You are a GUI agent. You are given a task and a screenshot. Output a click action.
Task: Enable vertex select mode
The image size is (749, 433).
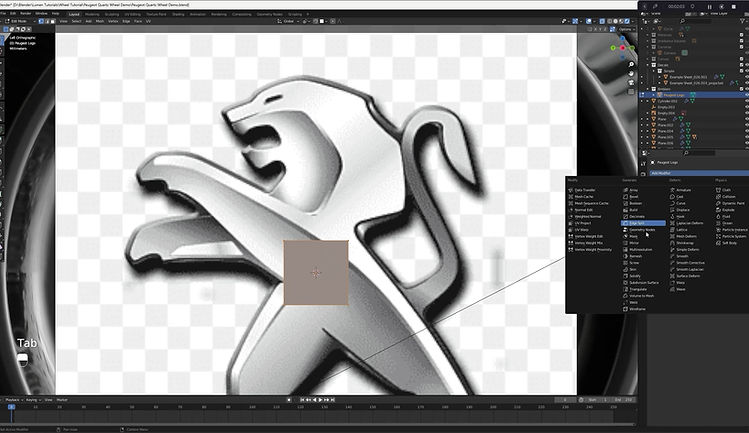pyautogui.click(x=41, y=21)
